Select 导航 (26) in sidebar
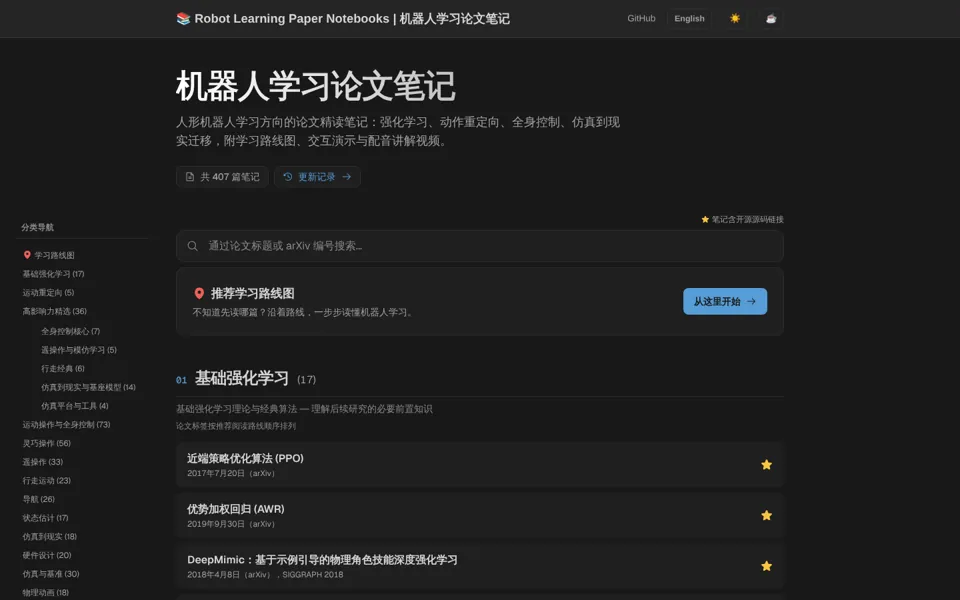Image resolution: width=960 pixels, height=600 pixels. coord(39,499)
